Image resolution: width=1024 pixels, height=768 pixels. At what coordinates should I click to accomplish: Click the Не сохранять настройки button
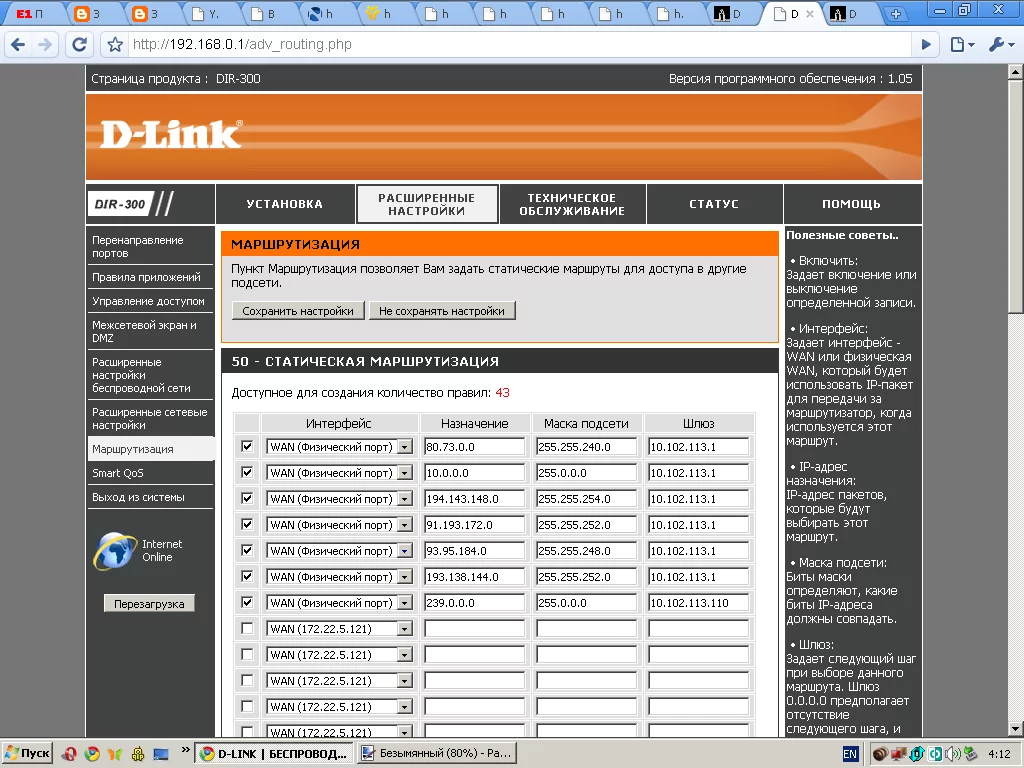pyautogui.click(x=442, y=311)
